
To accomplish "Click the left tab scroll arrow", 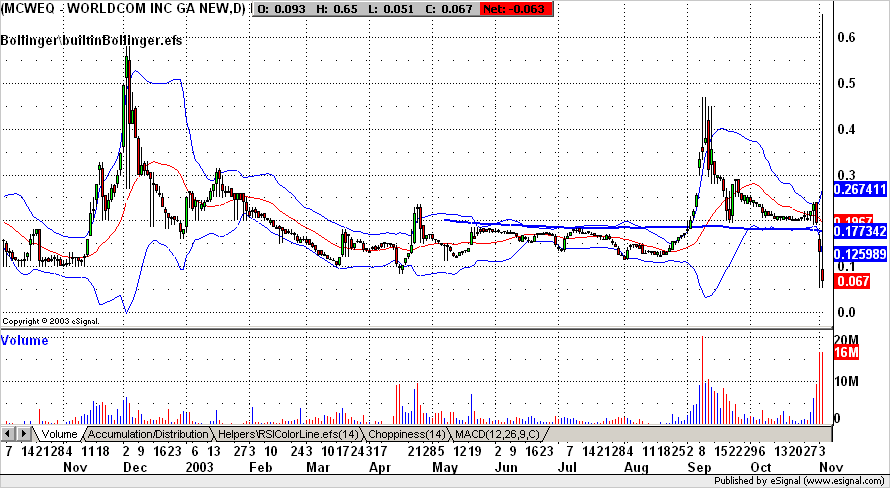I will coord(9,434).
